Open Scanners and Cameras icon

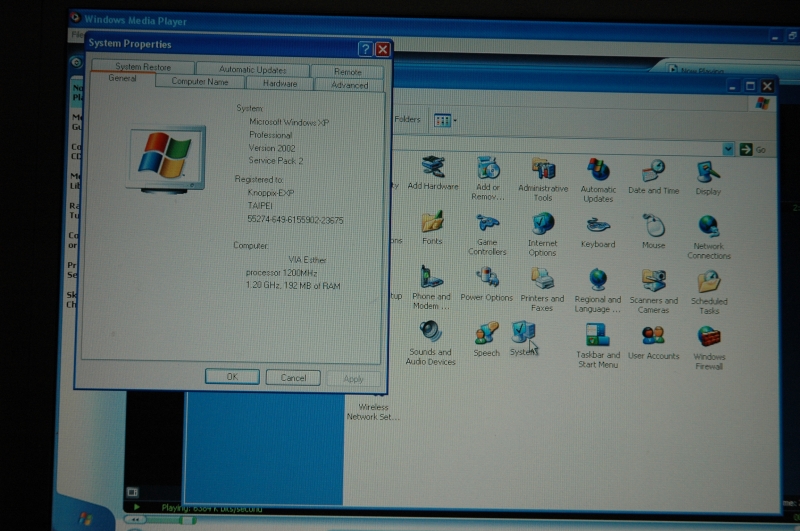654,291
